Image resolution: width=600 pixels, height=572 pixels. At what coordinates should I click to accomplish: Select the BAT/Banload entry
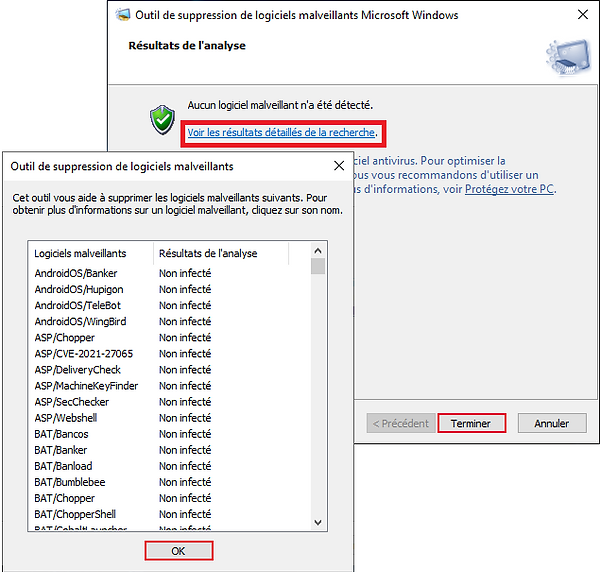tap(63, 466)
